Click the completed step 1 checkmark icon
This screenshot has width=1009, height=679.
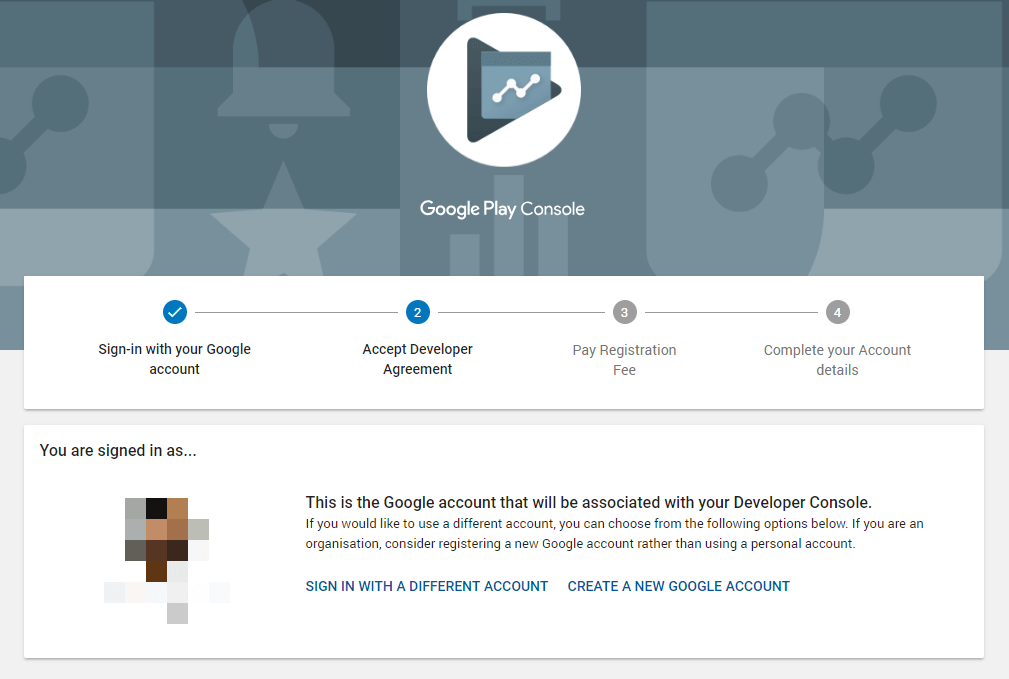pos(175,313)
